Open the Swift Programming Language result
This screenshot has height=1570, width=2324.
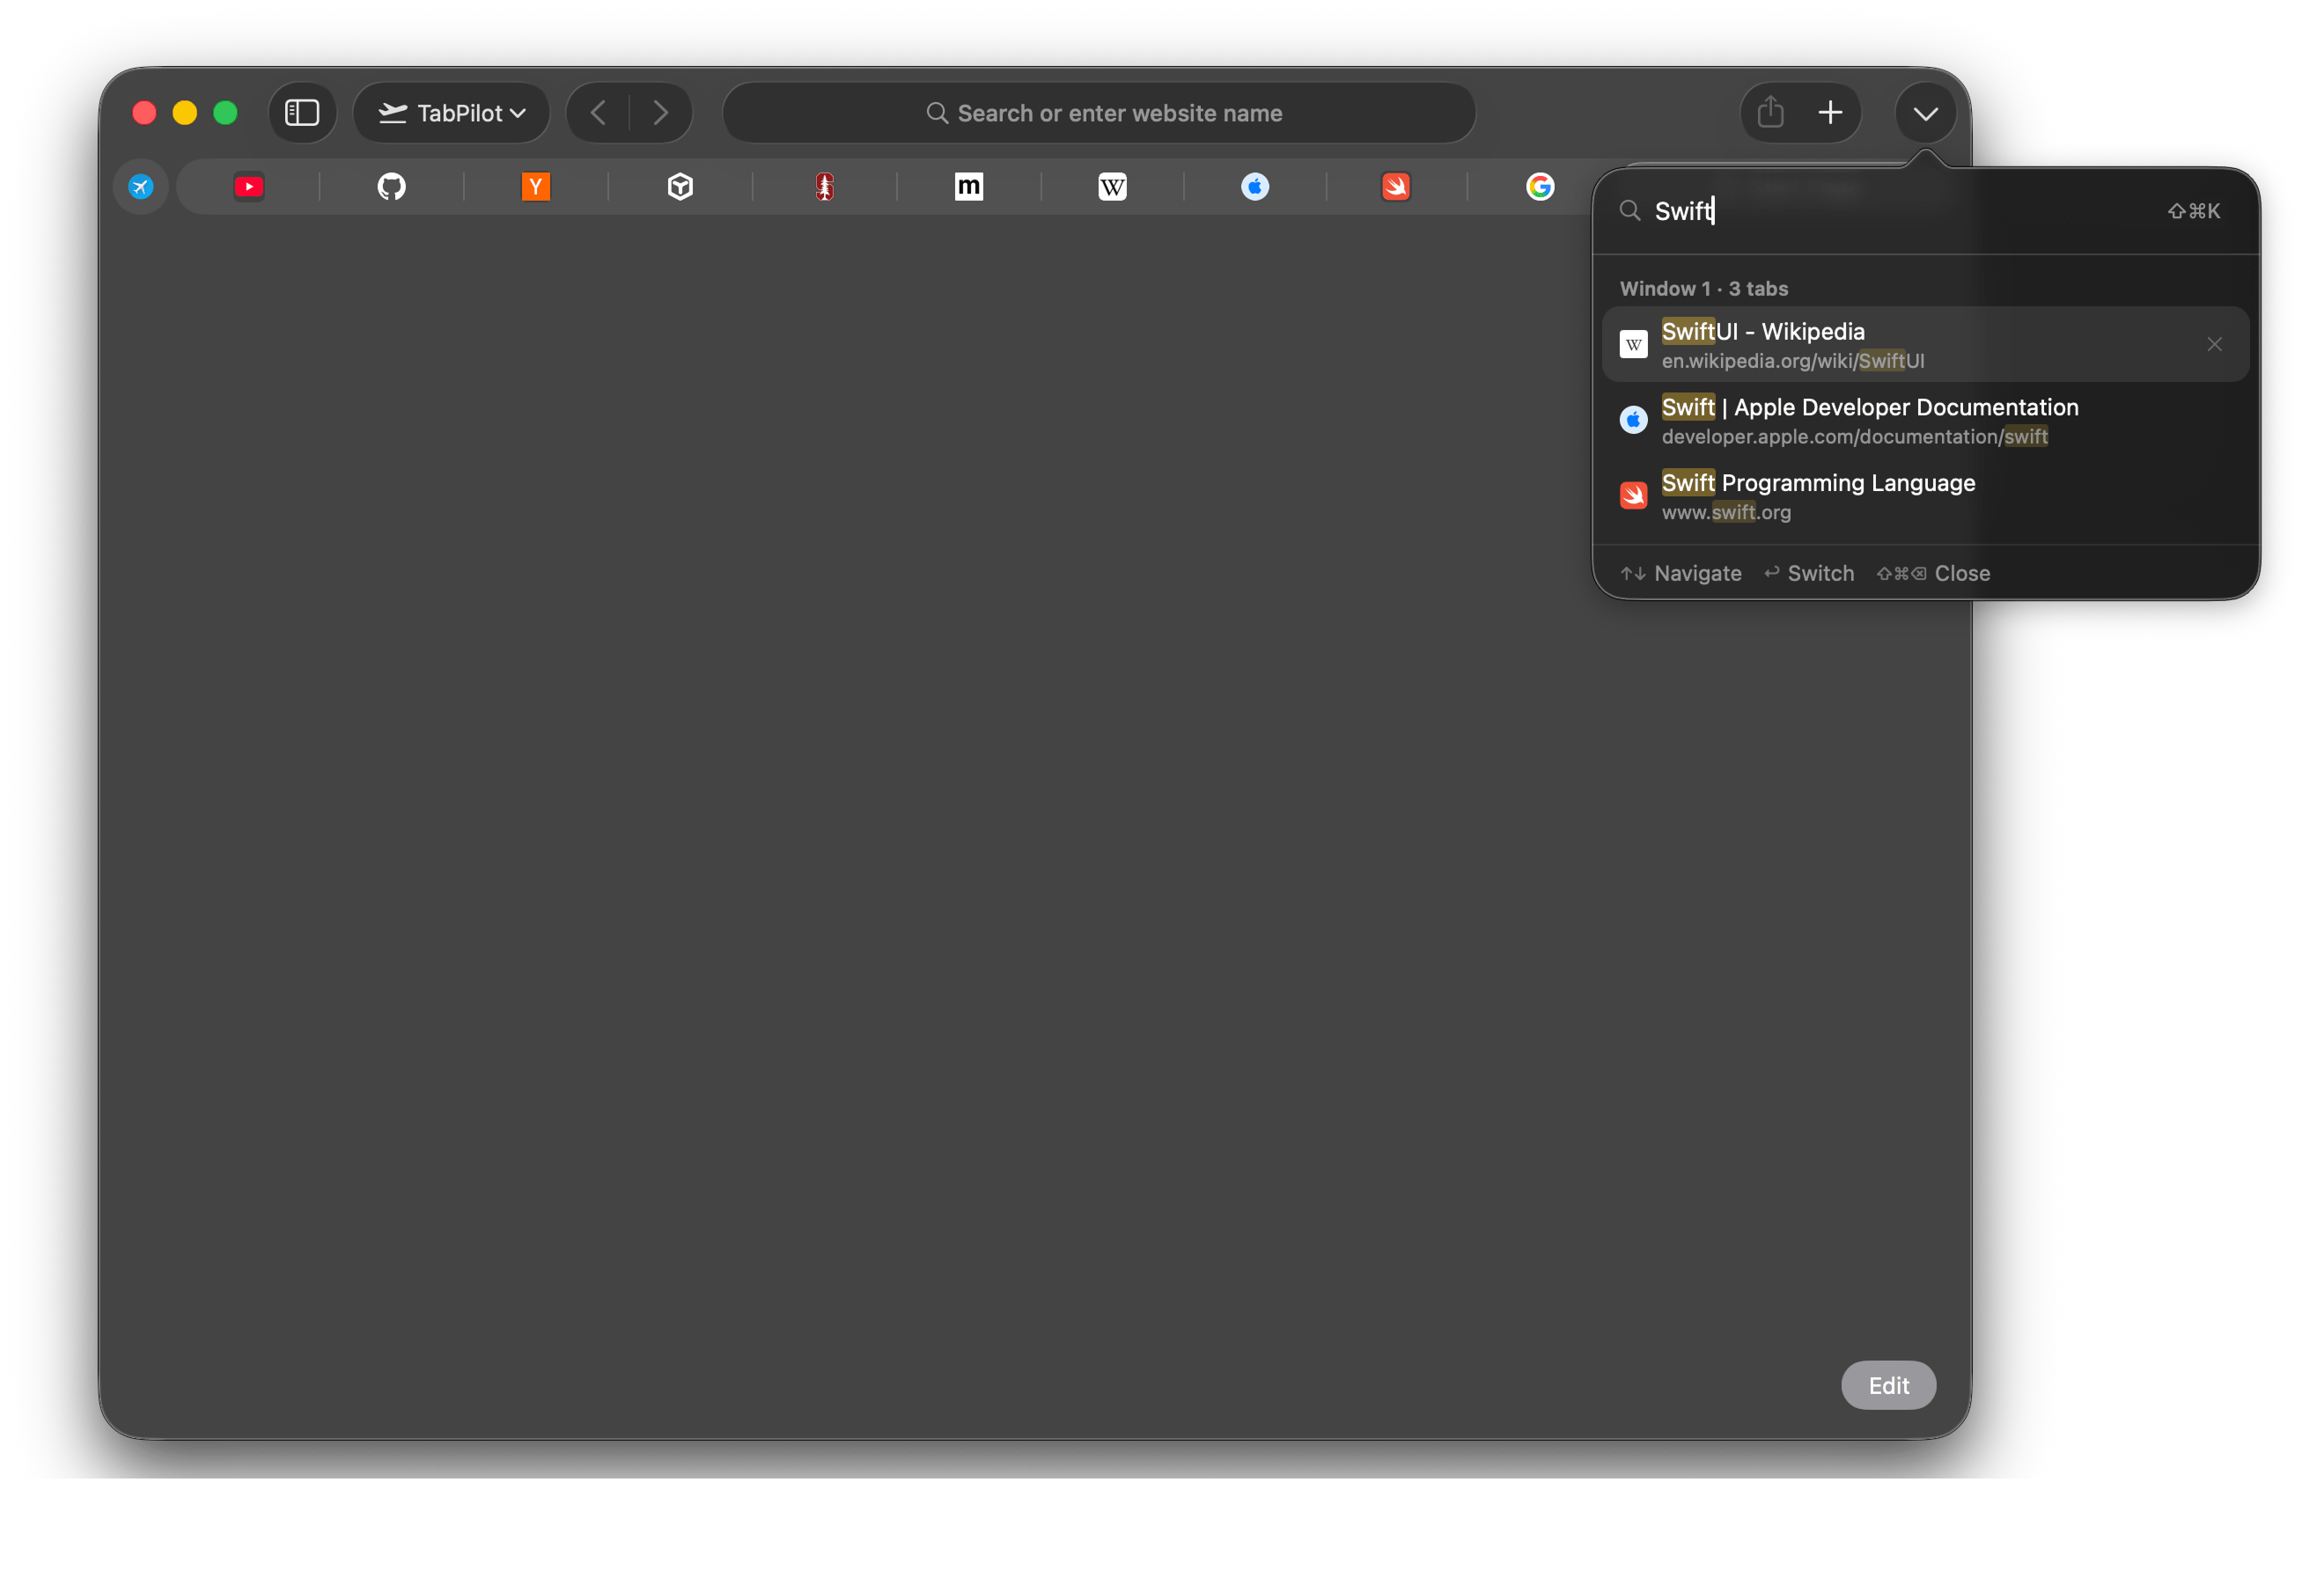1925,496
